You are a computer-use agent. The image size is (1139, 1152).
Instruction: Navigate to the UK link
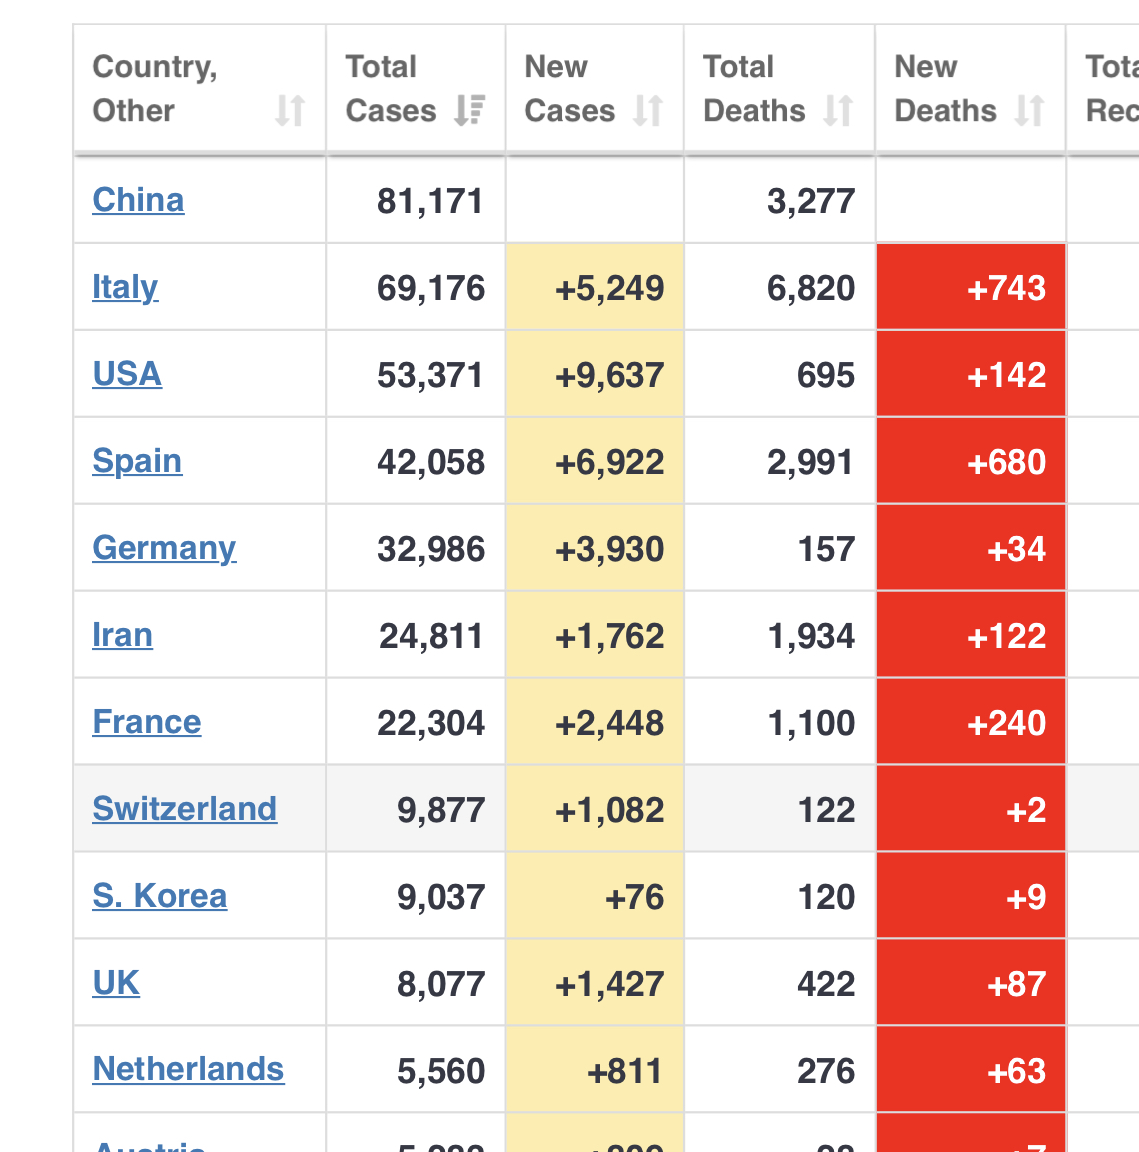[x=116, y=983]
